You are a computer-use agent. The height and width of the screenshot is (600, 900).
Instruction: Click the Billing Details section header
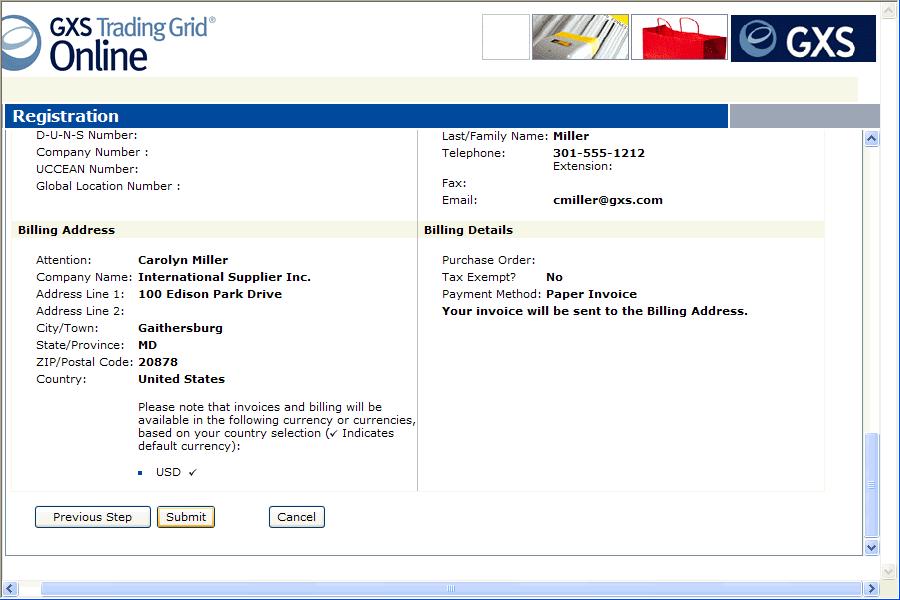[x=468, y=230]
